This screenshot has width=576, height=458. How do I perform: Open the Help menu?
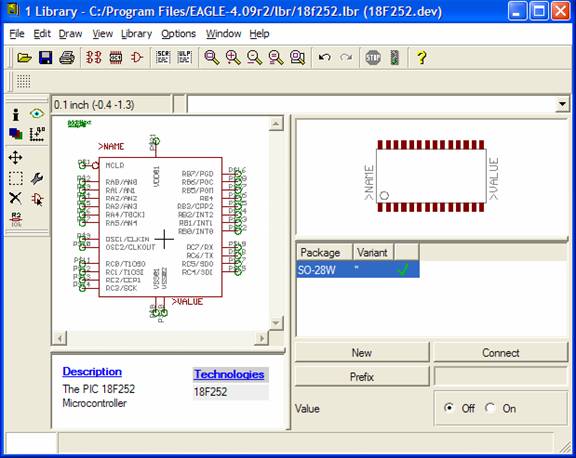(x=259, y=34)
